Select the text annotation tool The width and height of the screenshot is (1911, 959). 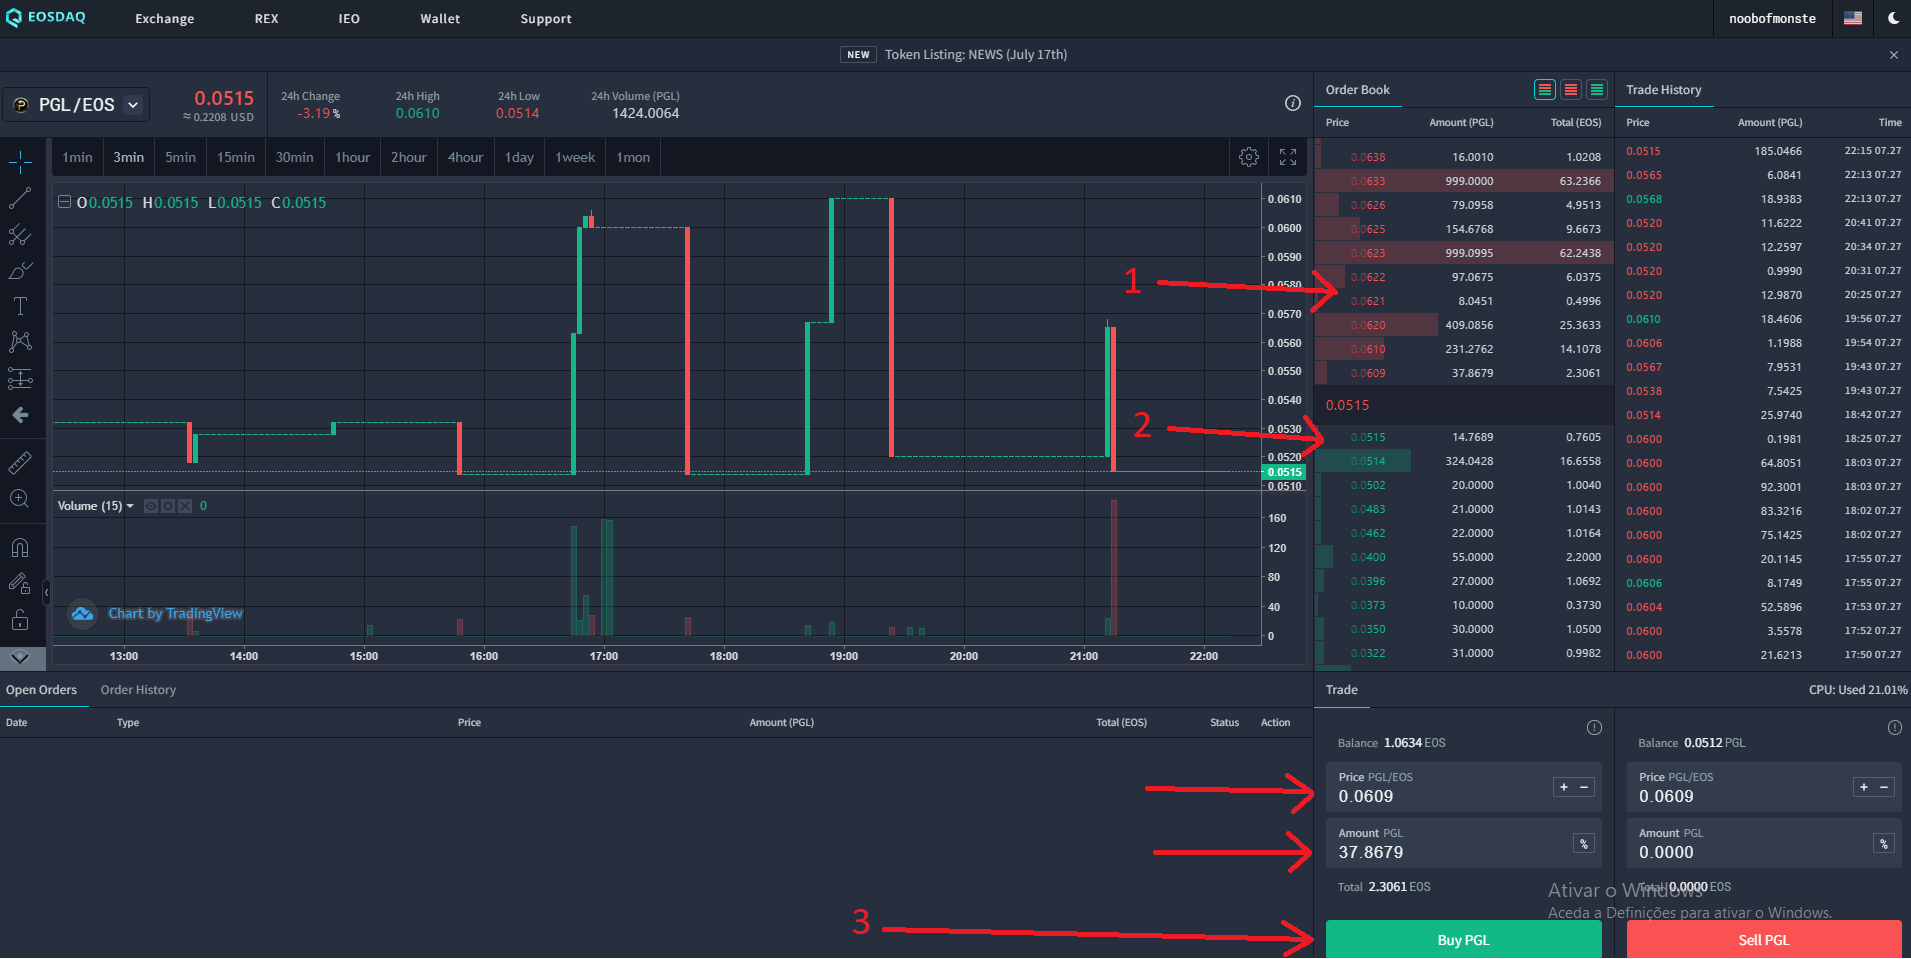[x=20, y=306]
